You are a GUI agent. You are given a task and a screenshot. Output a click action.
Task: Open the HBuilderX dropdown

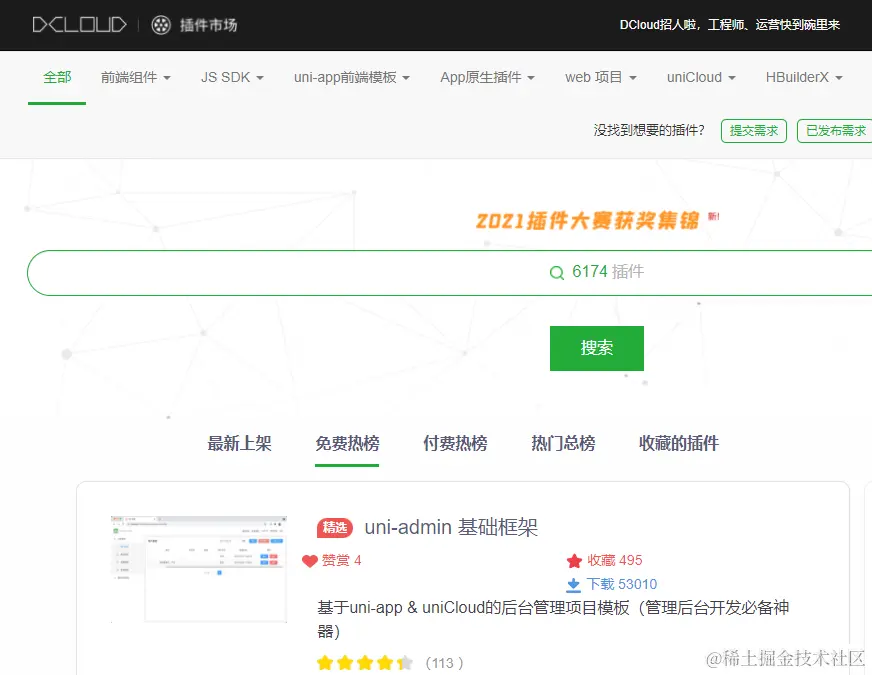(x=803, y=77)
